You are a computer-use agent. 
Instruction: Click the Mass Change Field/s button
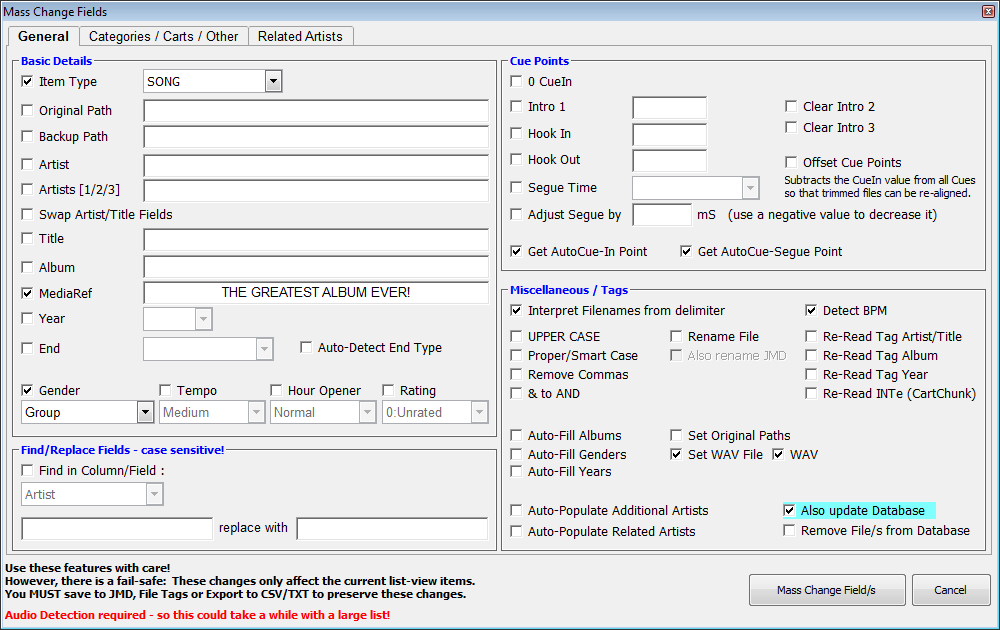826,590
